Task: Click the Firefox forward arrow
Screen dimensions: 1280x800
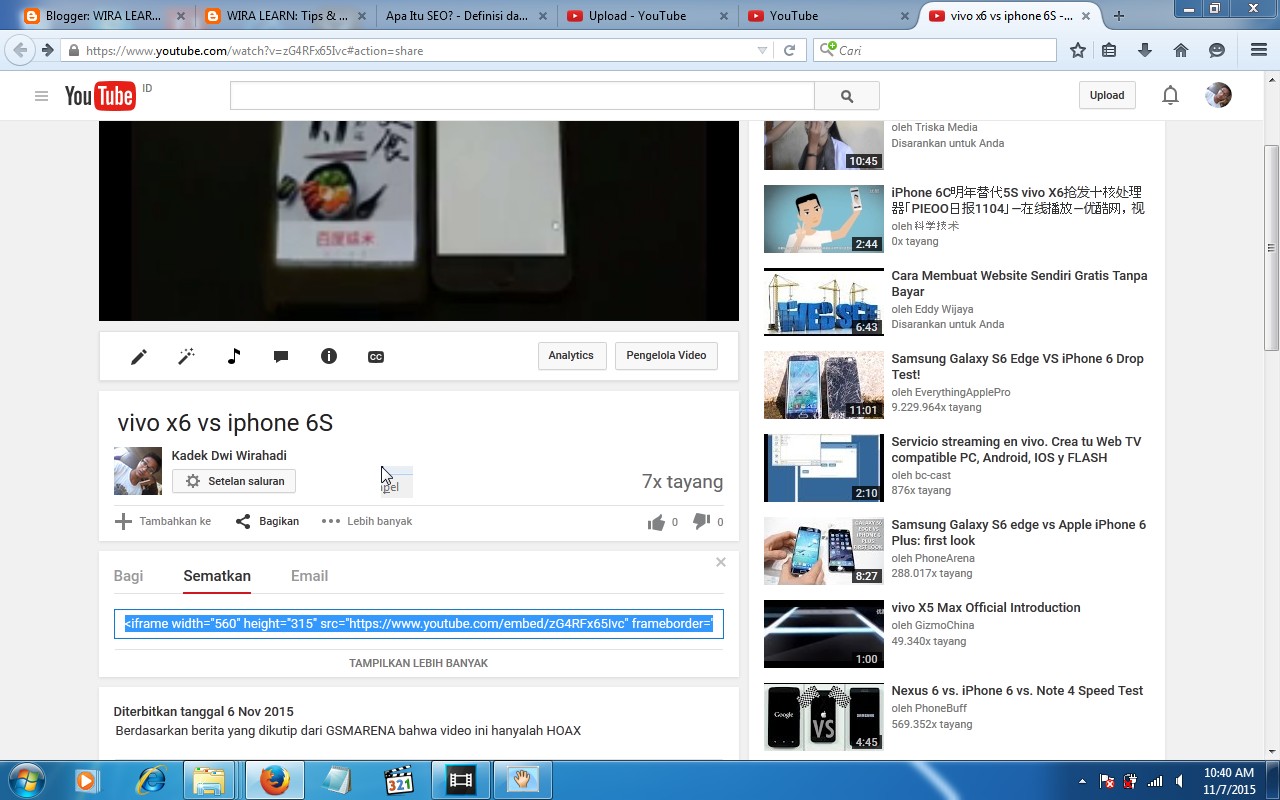Action: pos(47,50)
